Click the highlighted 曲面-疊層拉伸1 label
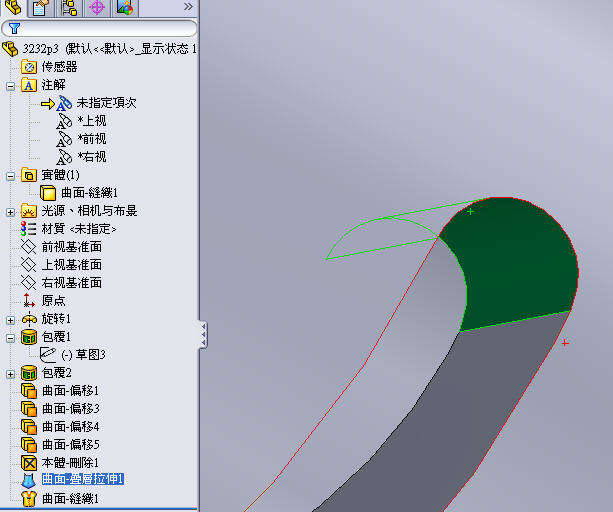The height and width of the screenshot is (512, 613). (x=83, y=479)
